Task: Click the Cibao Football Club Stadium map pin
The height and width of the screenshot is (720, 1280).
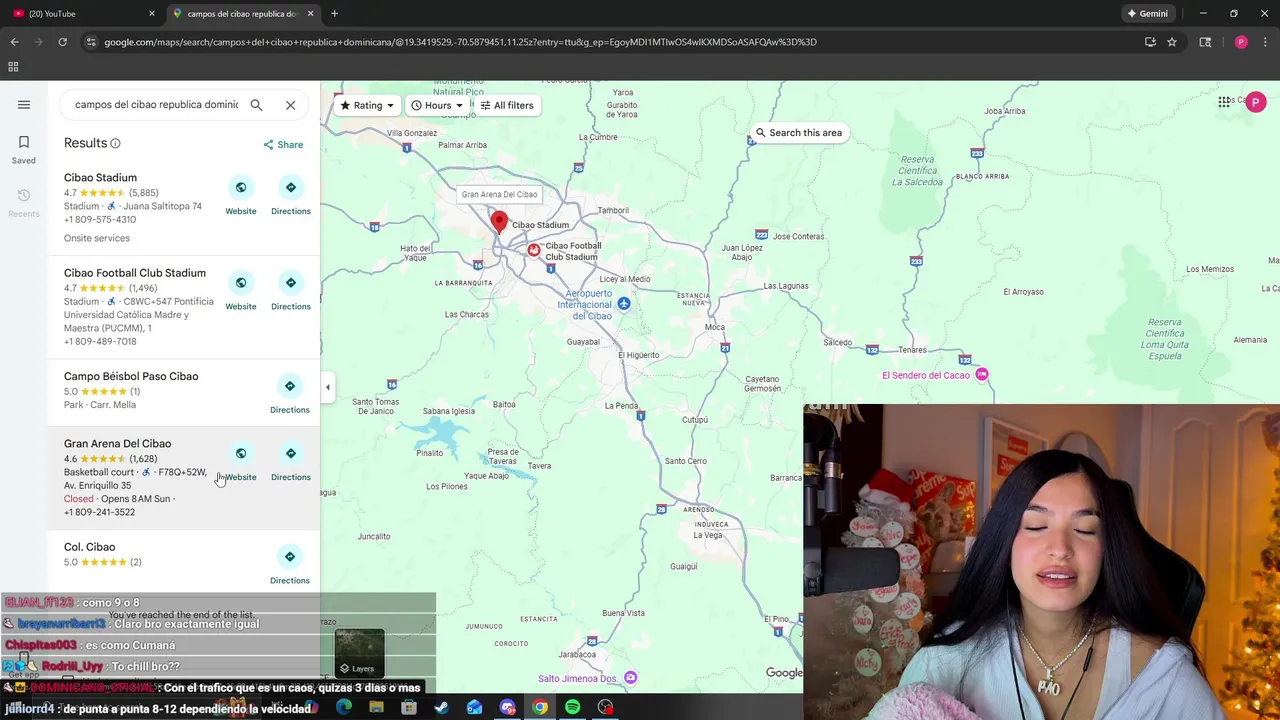Action: [x=534, y=250]
